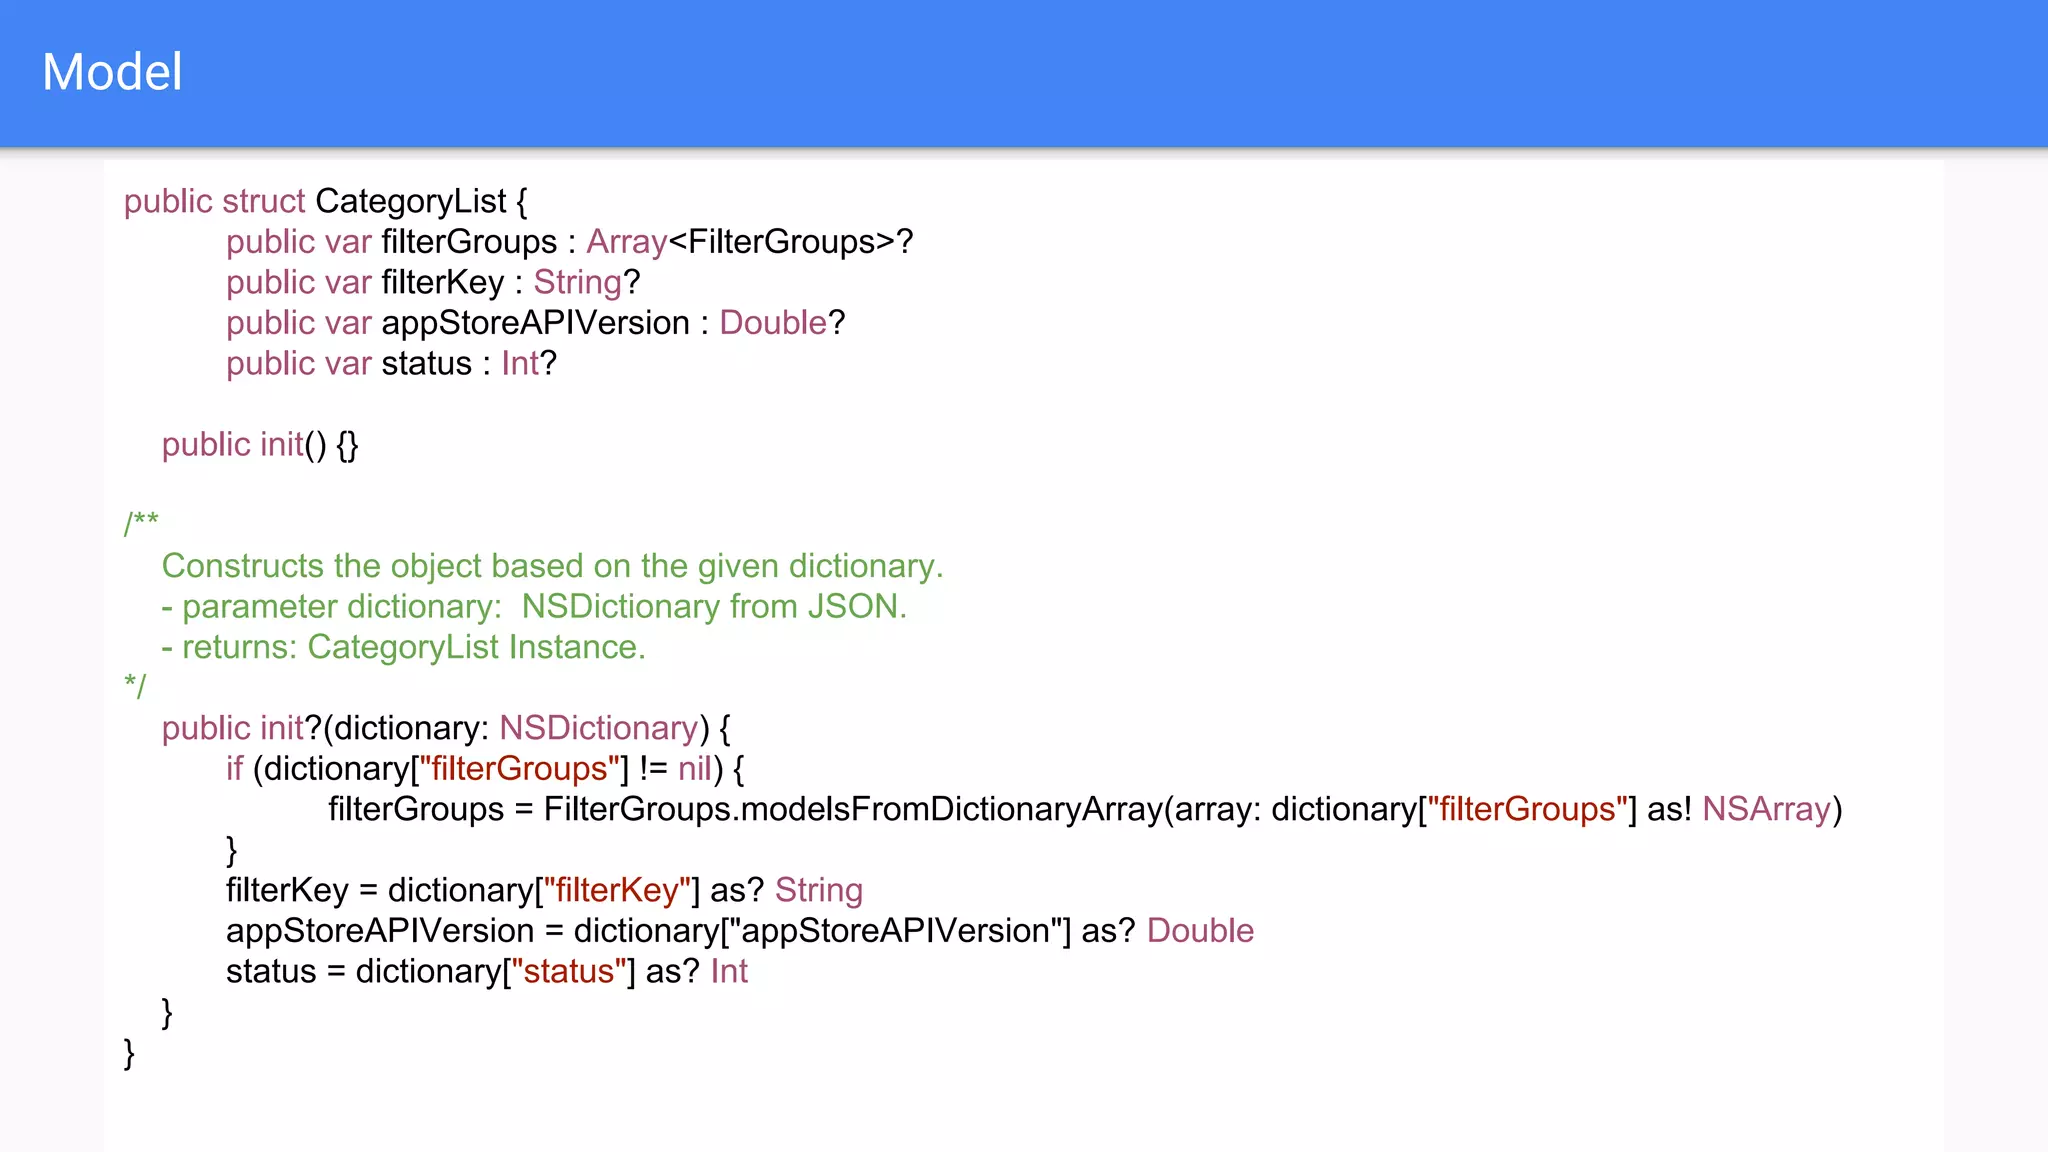Click the '- parameter dictionary: NSDictionary from JSON.' comment
Screen dimensions: 2048x1152
point(534,607)
